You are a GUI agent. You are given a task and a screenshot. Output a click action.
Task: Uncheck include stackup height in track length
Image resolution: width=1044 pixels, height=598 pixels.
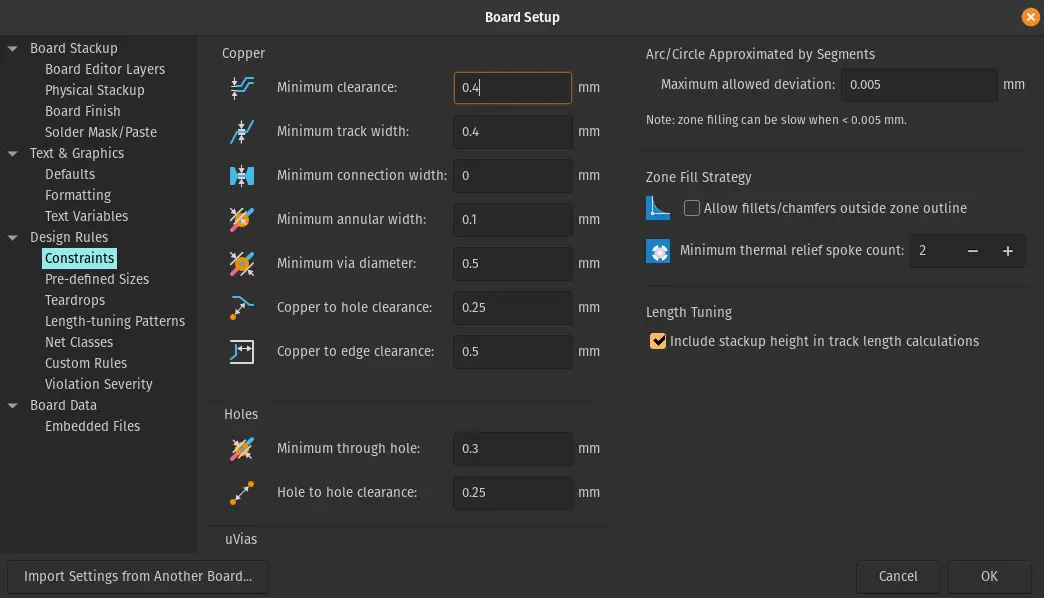[658, 341]
